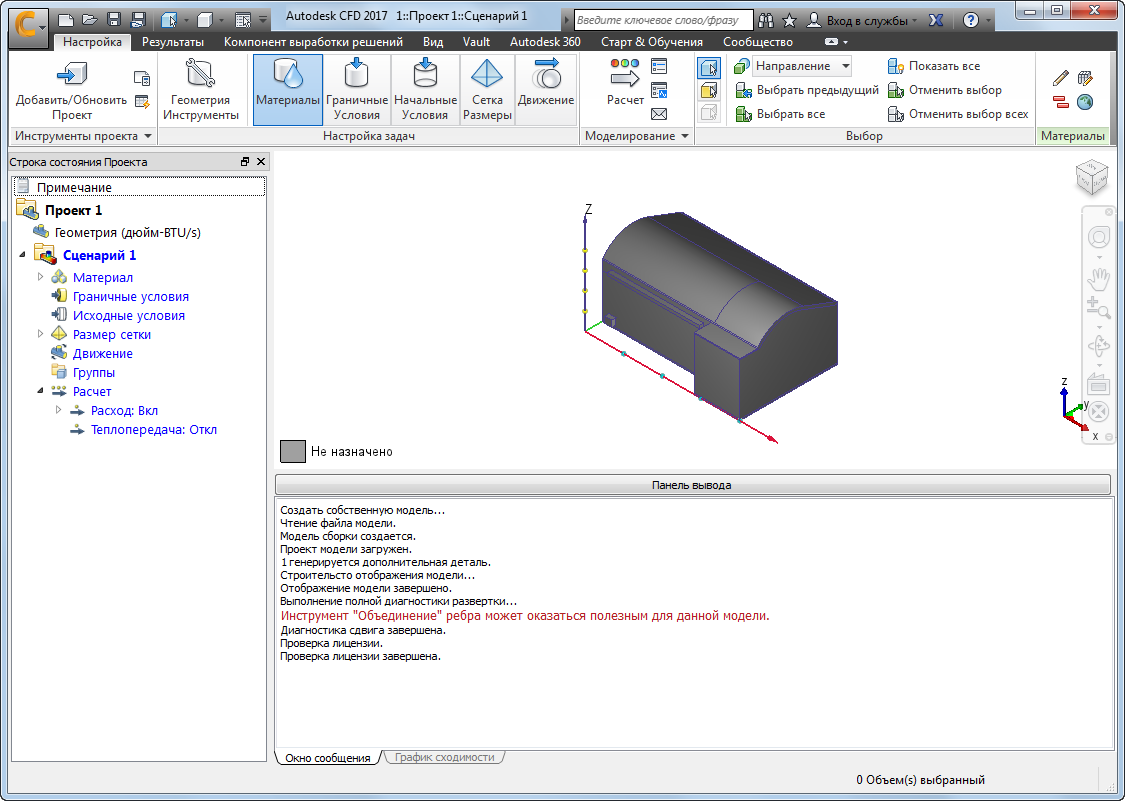Image resolution: width=1125 pixels, height=801 pixels.
Task: Click the keyword search input field
Action: [664, 20]
